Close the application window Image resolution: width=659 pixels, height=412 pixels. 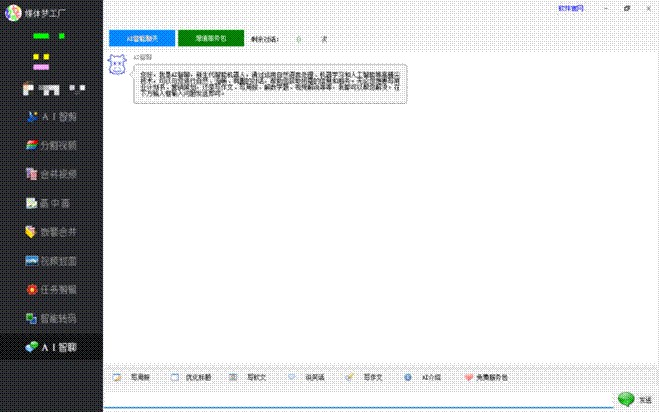[648, 8]
